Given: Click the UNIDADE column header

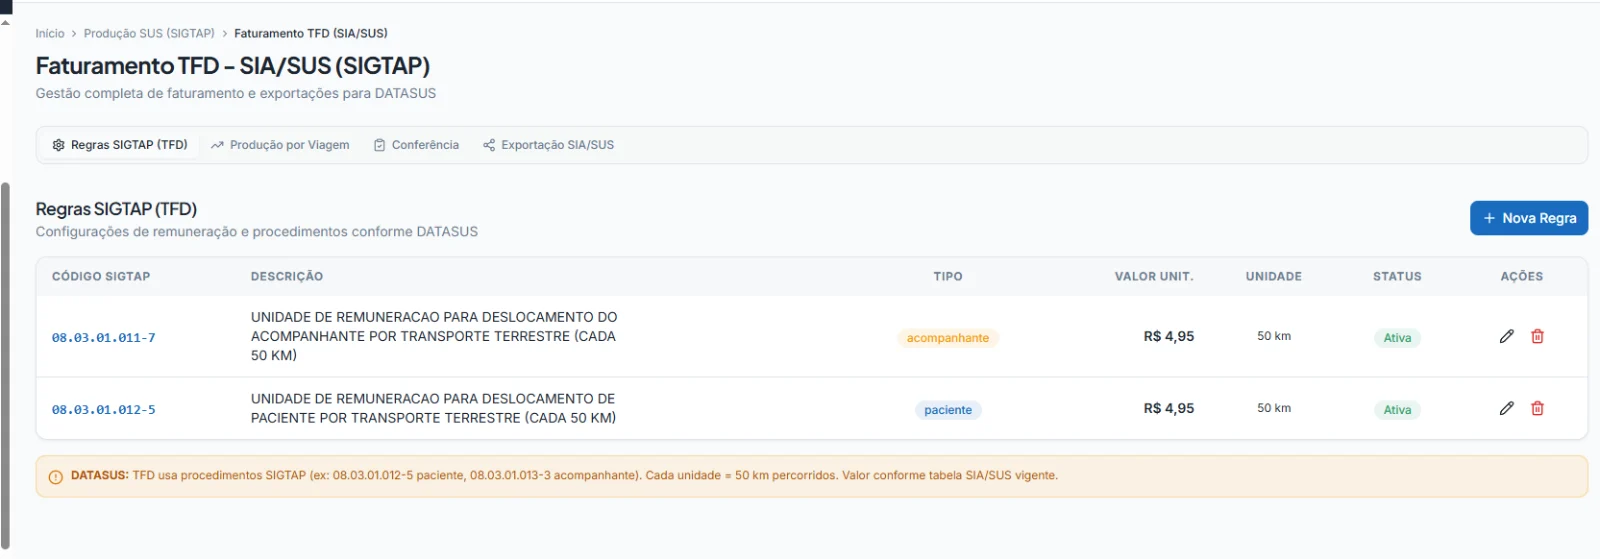Looking at the screenshot, I should [x=1274, y=276].
